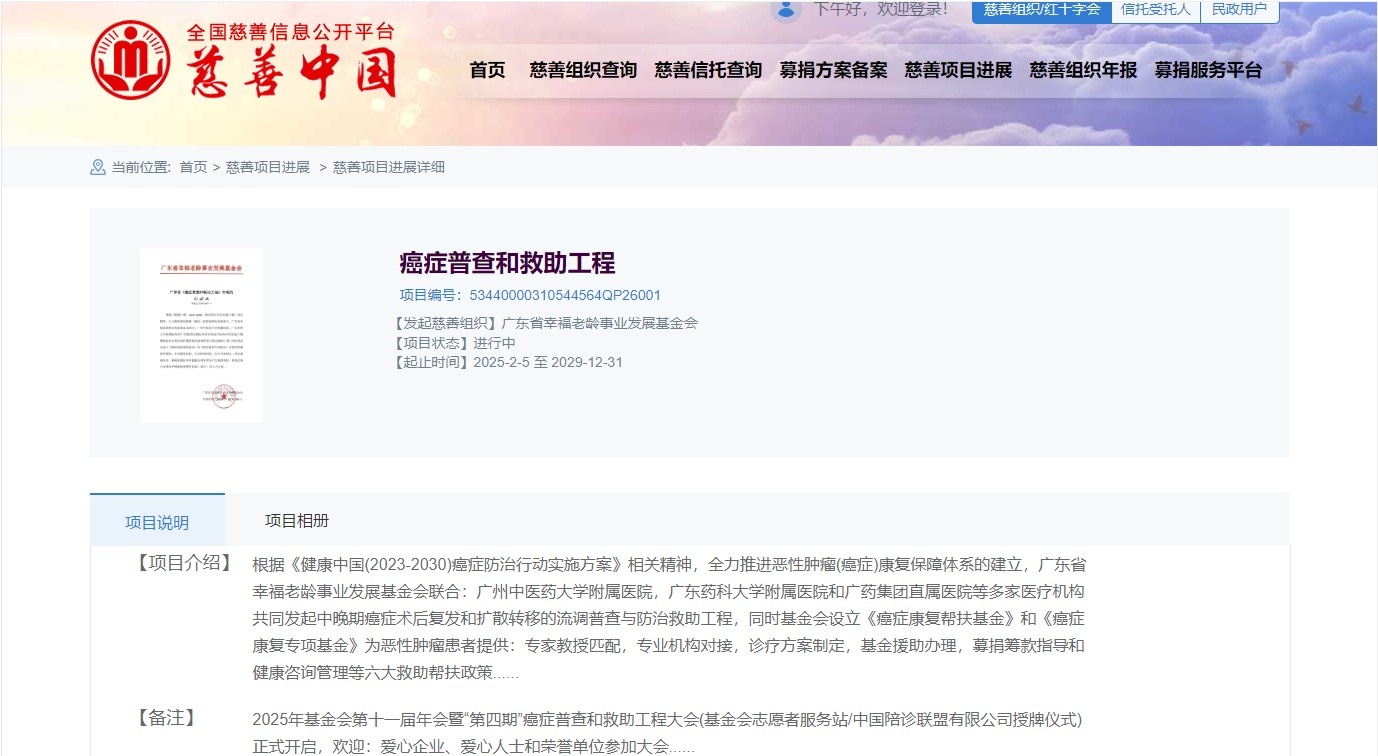Select the 项目说明 tab
This screenshot has height=756, width=1378.
157,521
